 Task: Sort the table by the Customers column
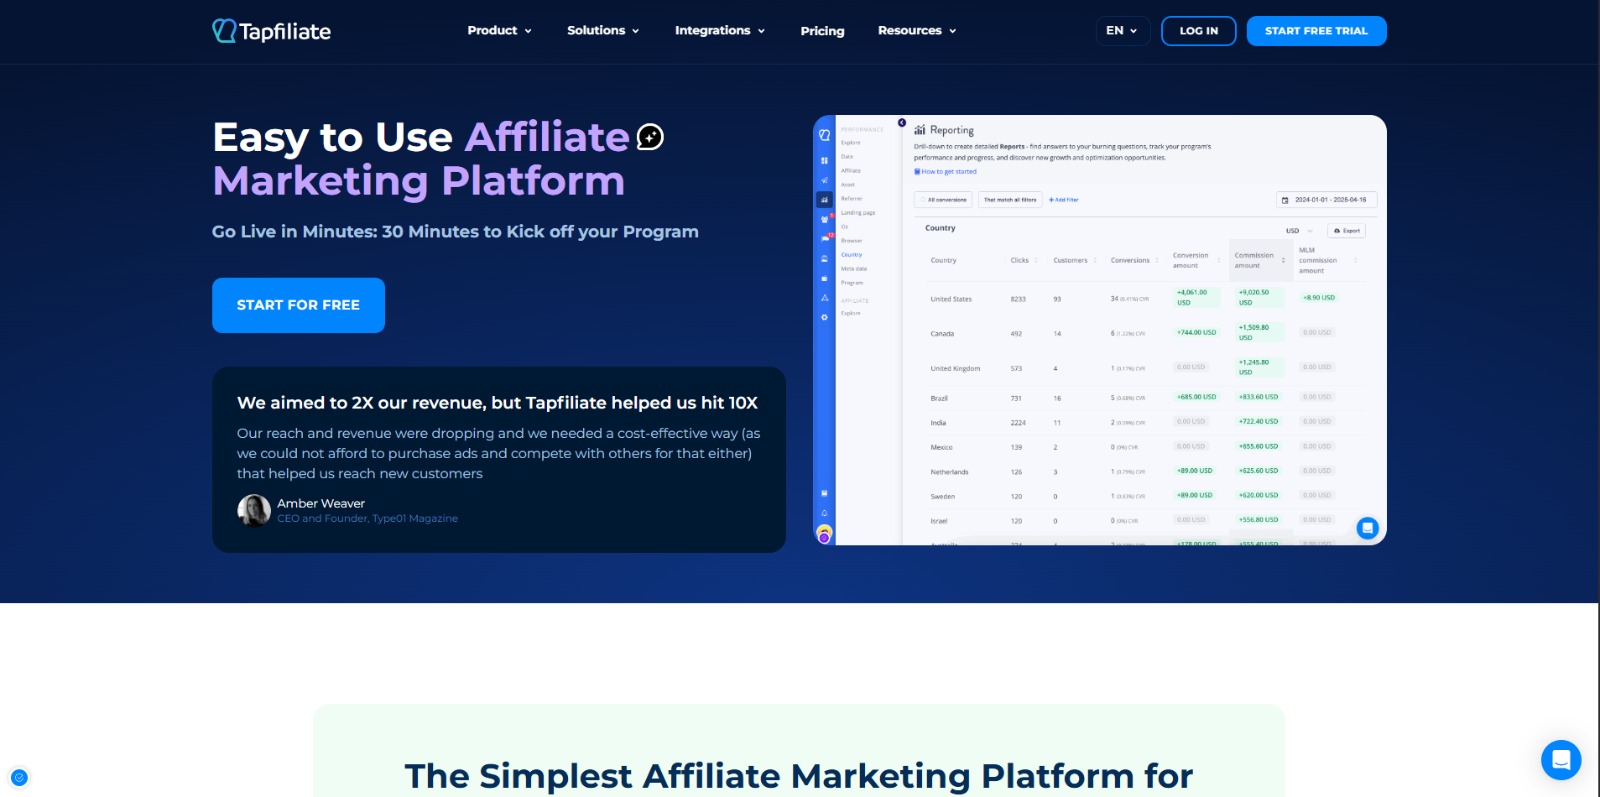[1074, 260]
